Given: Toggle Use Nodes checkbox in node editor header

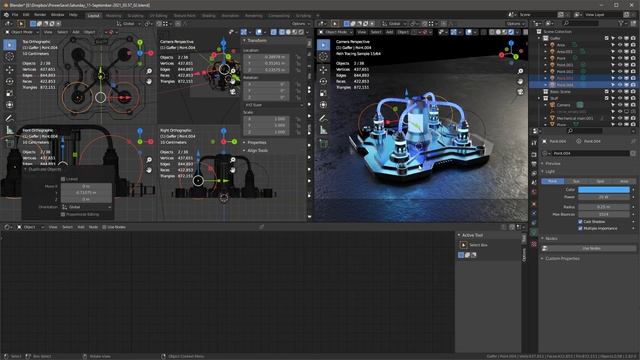Looking at the screenshot, I should 104,227.
